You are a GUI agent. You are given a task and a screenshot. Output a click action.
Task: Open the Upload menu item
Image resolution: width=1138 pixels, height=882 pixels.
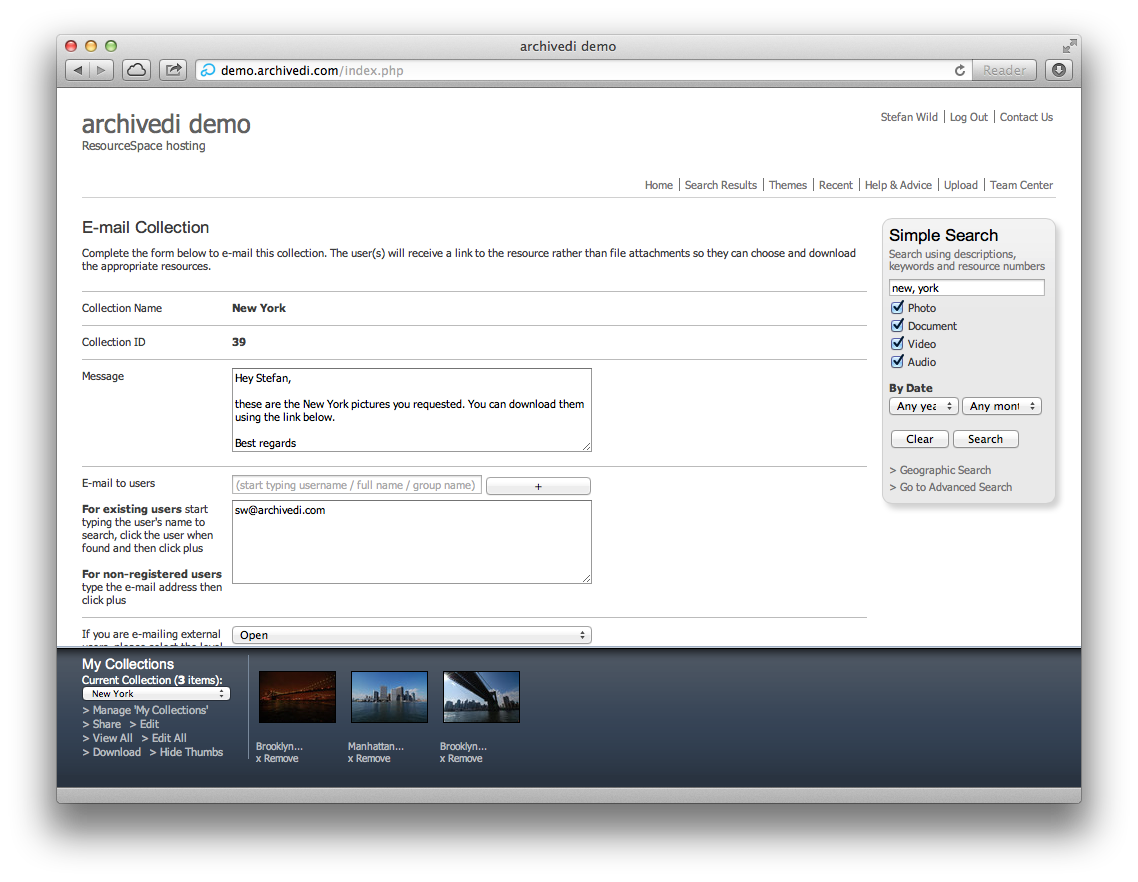960,185
